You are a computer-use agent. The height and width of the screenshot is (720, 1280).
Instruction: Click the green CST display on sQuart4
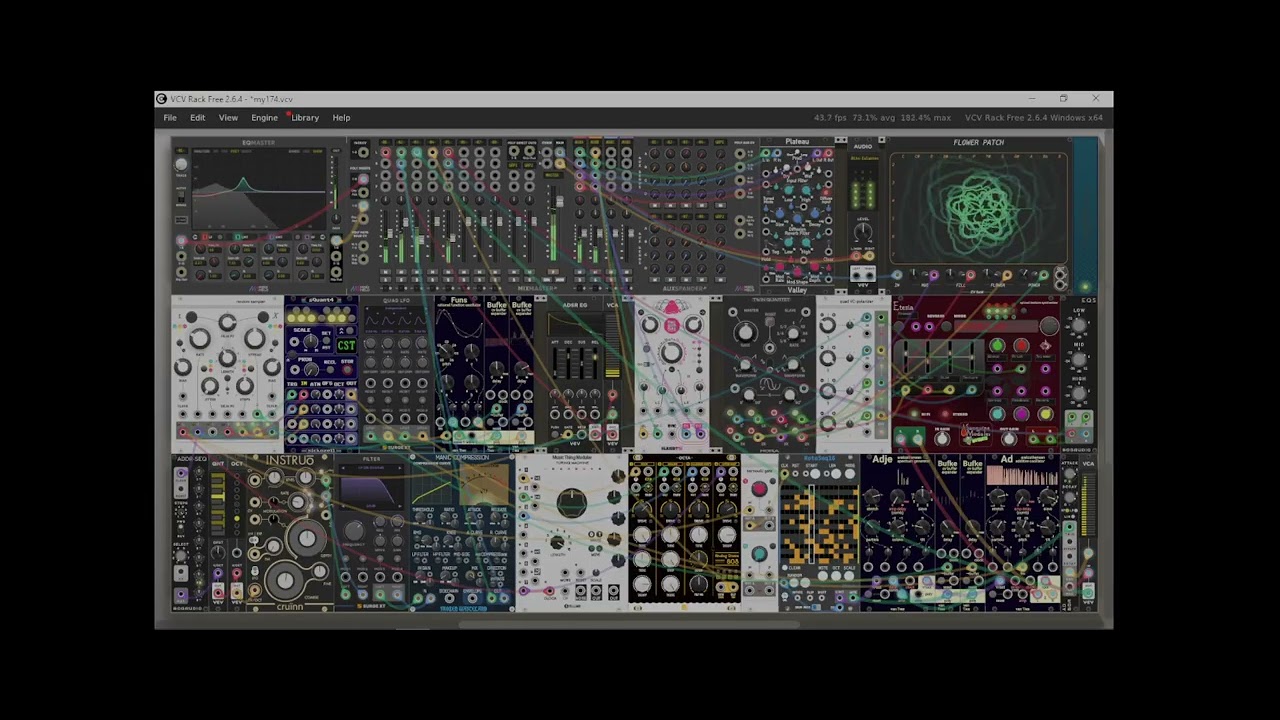click(346, 345)
